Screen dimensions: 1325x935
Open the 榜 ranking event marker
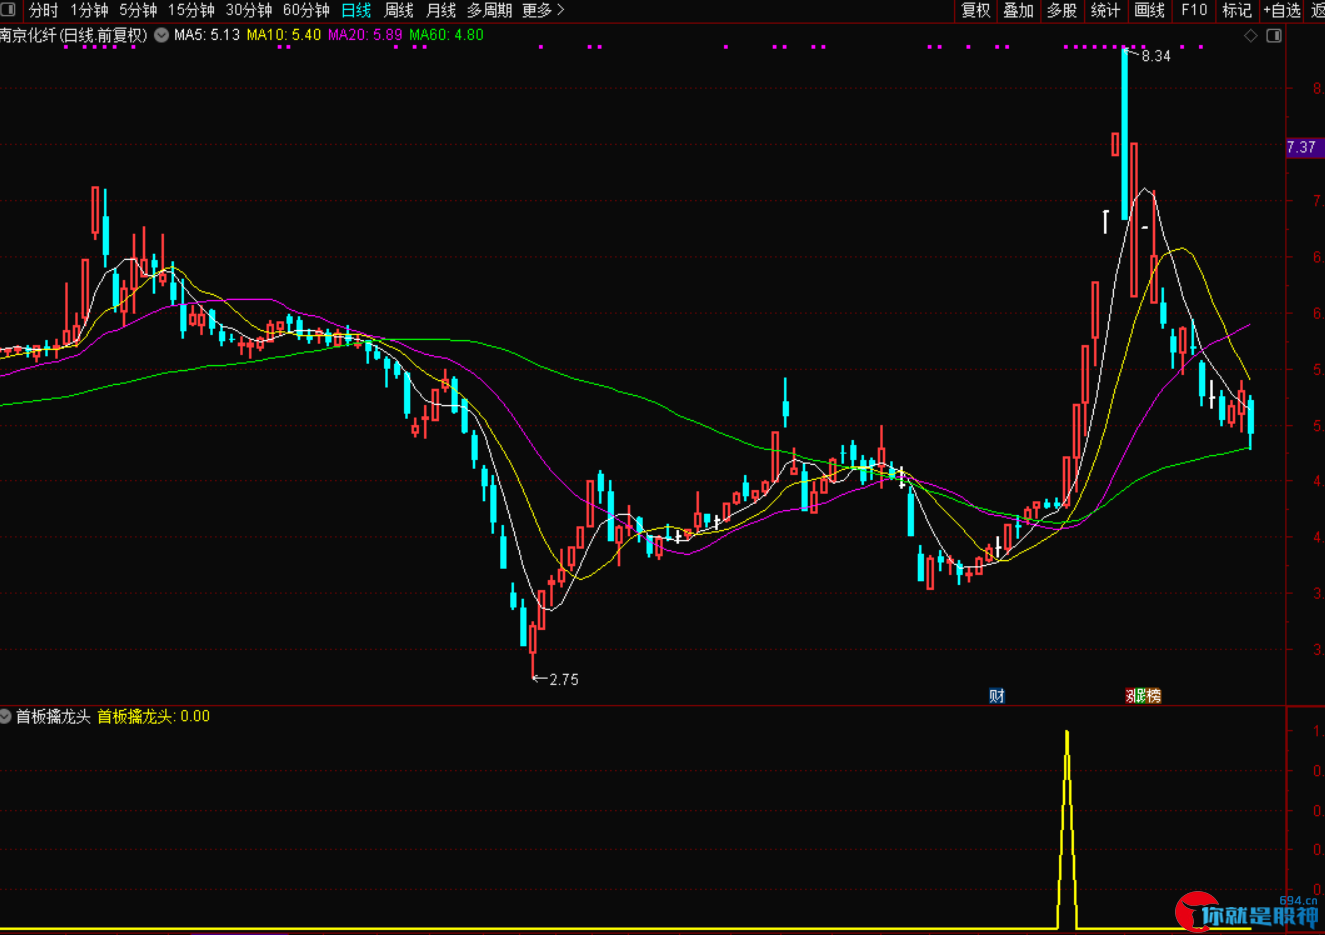point(1152,696)
